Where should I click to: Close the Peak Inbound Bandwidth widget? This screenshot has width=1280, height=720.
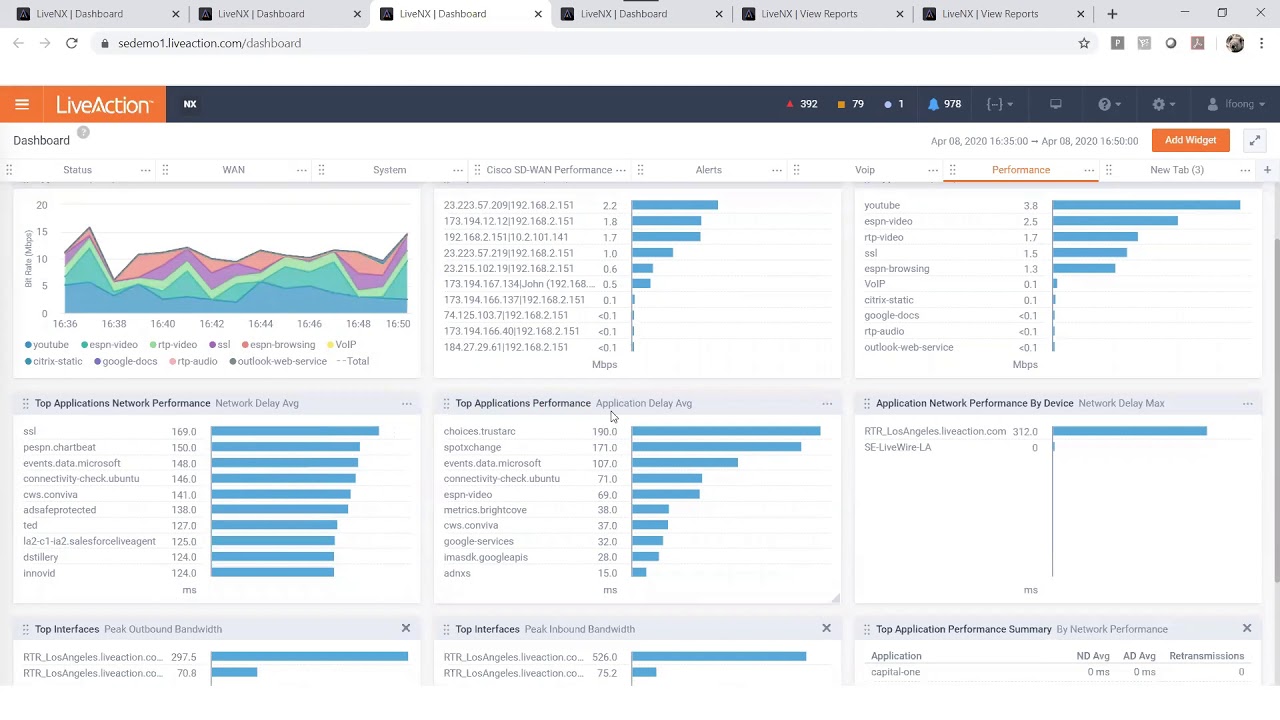click(x=826, y=628)
